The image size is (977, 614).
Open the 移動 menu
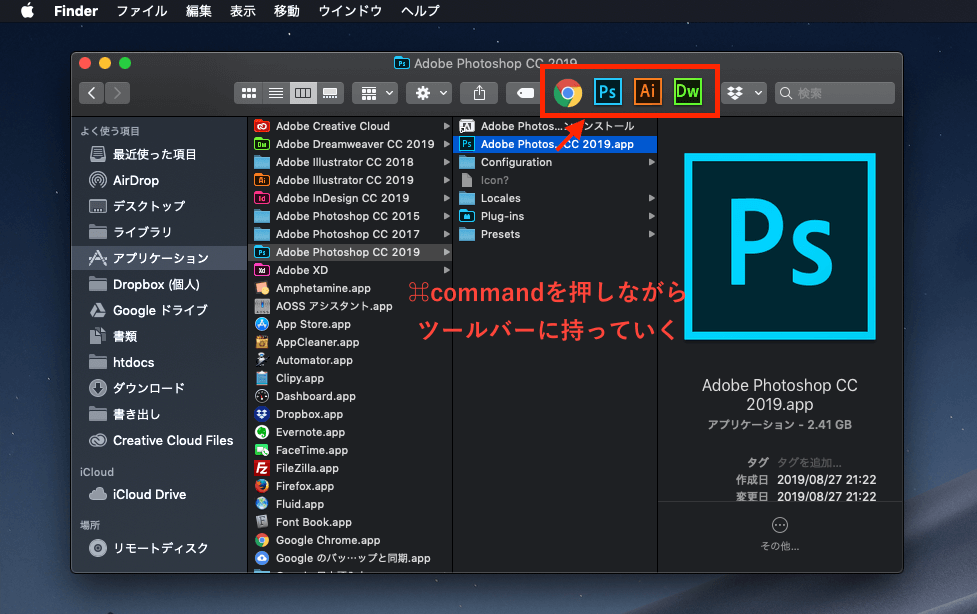coord(287,11)
